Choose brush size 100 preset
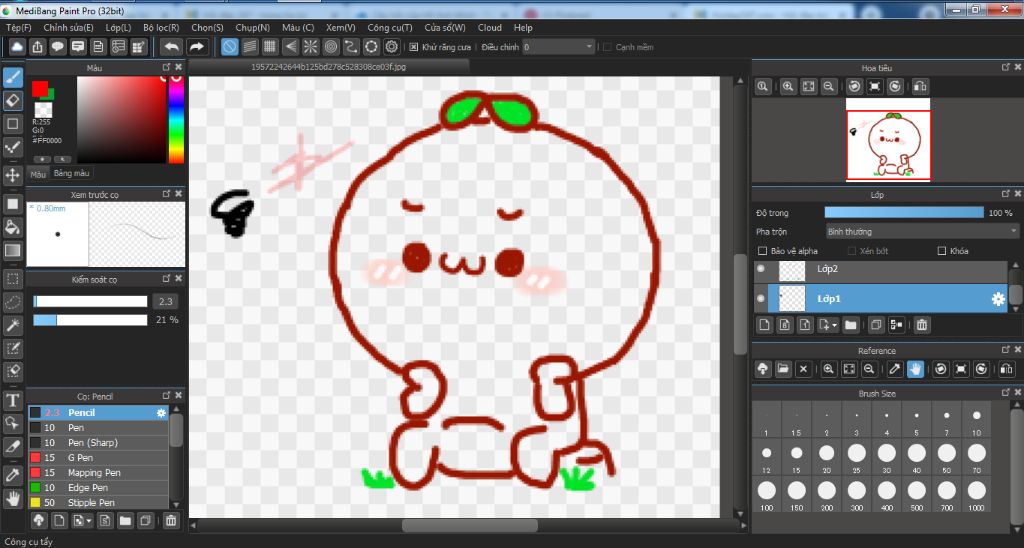 [767, 495]
